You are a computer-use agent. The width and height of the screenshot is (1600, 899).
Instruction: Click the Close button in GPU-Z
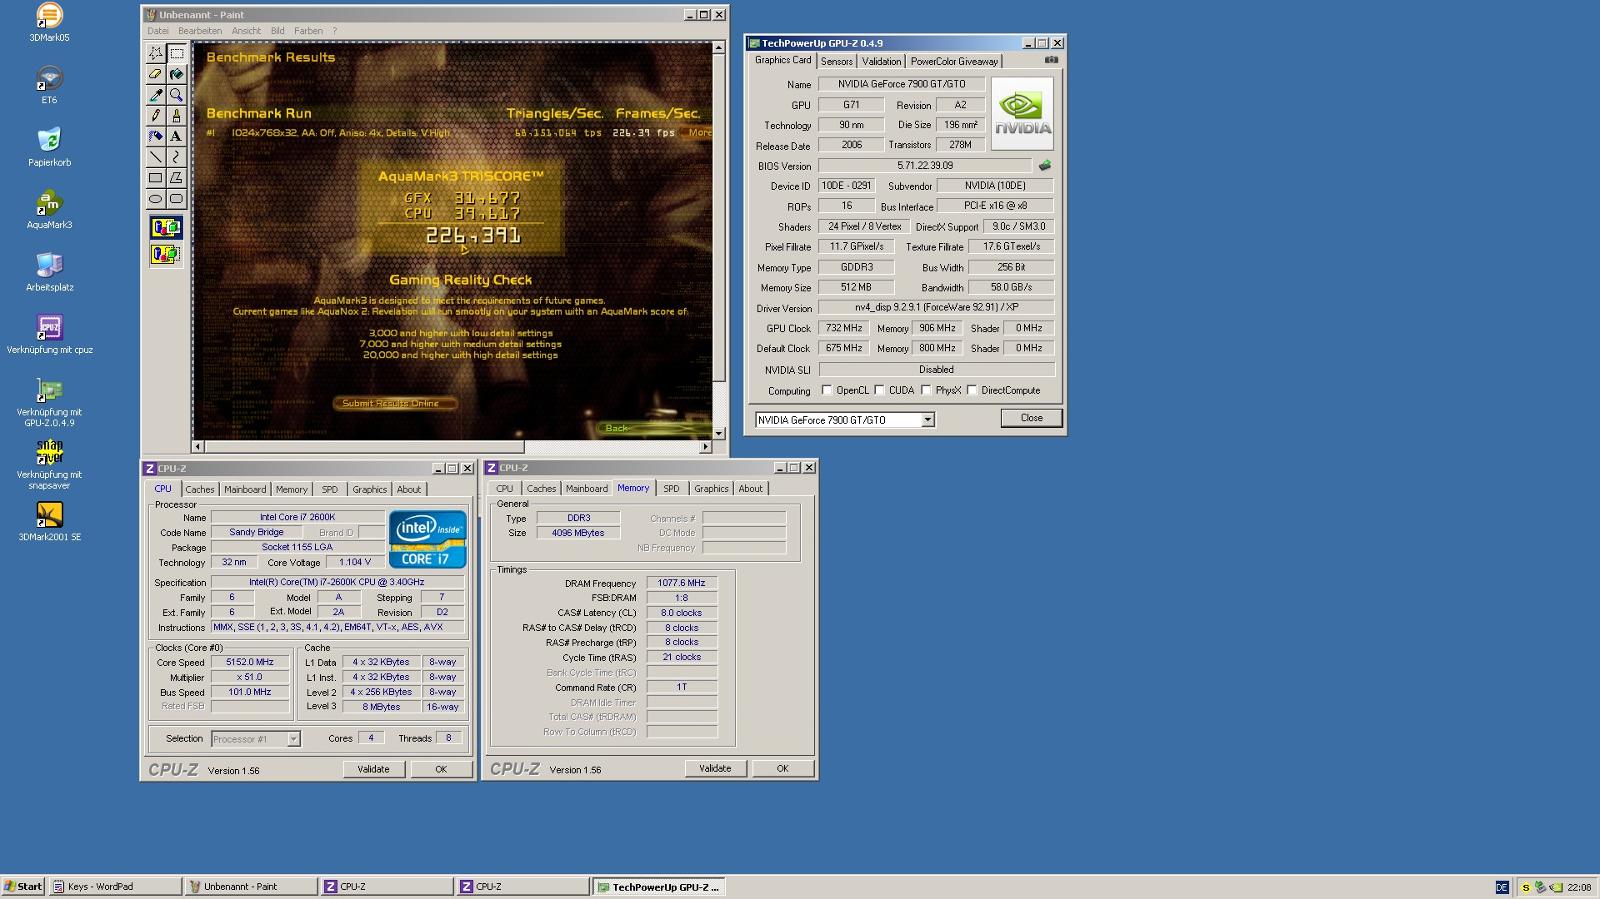tap(1031, 418)
